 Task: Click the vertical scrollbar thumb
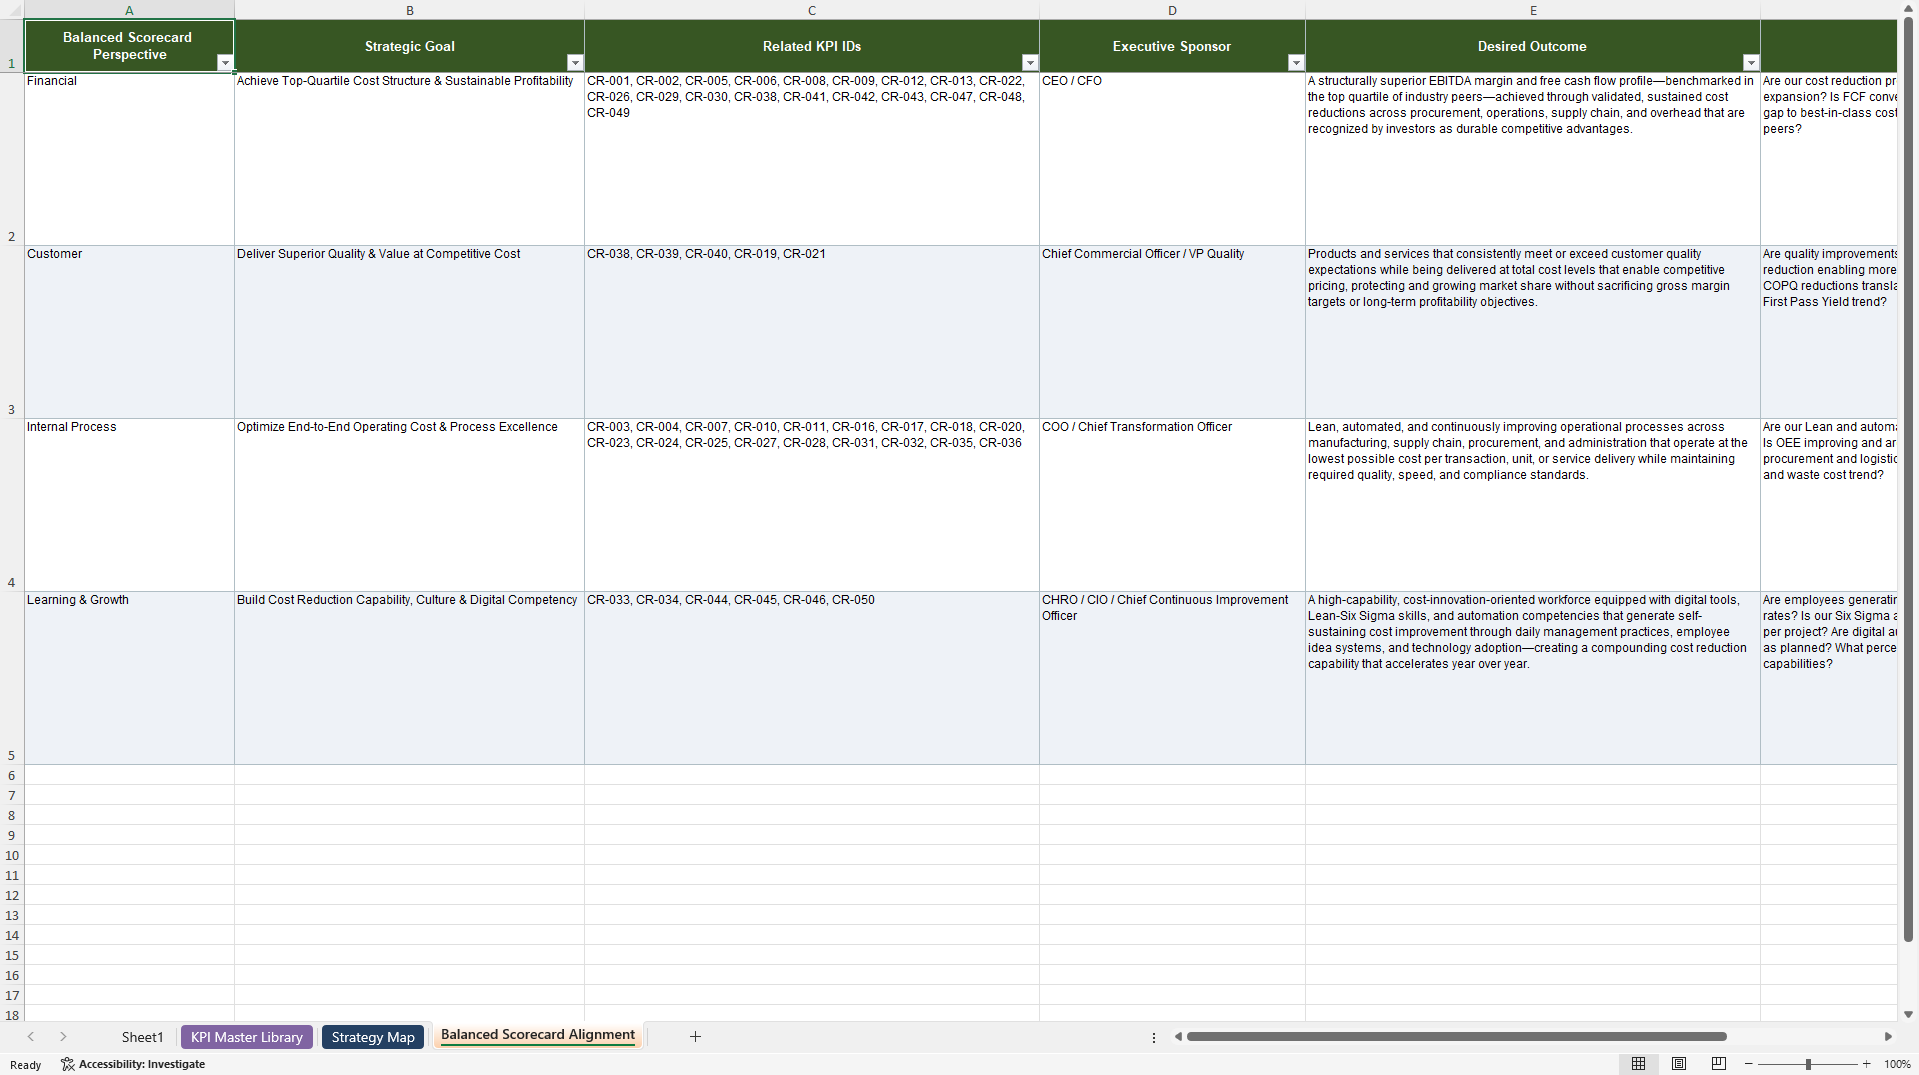tap(1908, 479)
